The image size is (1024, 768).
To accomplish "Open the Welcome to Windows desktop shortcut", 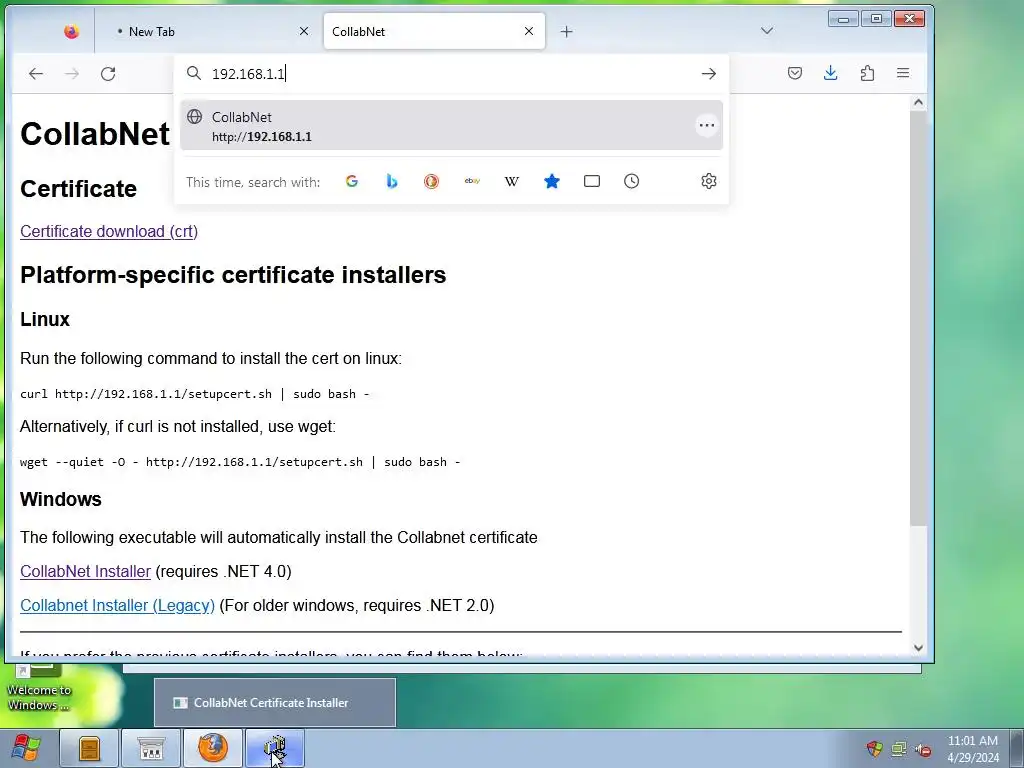I will pyautogui.click(x=38, y=687).
